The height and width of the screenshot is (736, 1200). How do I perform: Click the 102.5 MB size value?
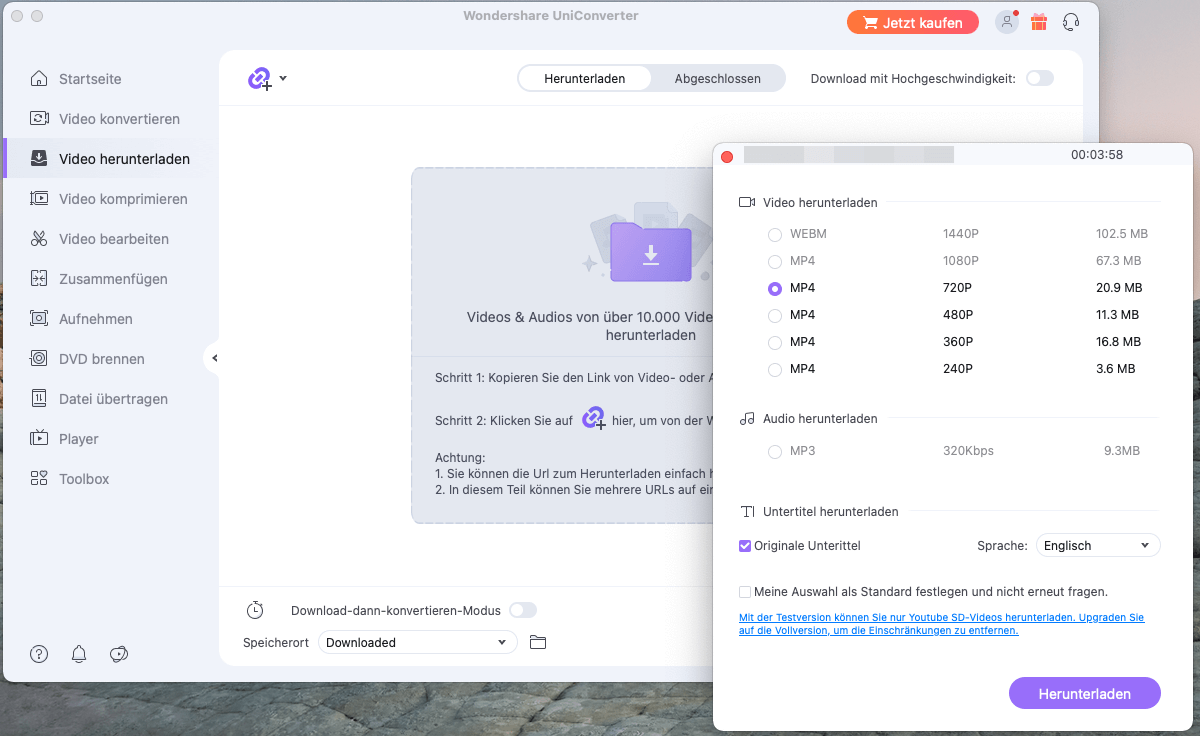tap(1122, 234)
